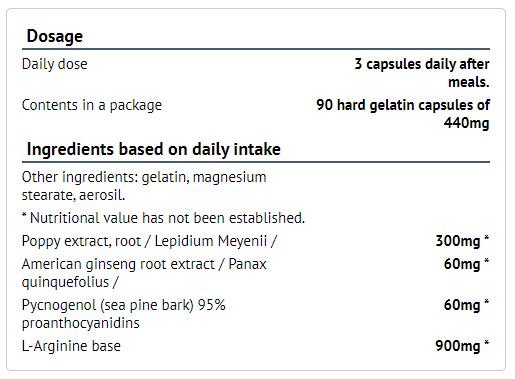Click the Dosage heading

(55, 36)
